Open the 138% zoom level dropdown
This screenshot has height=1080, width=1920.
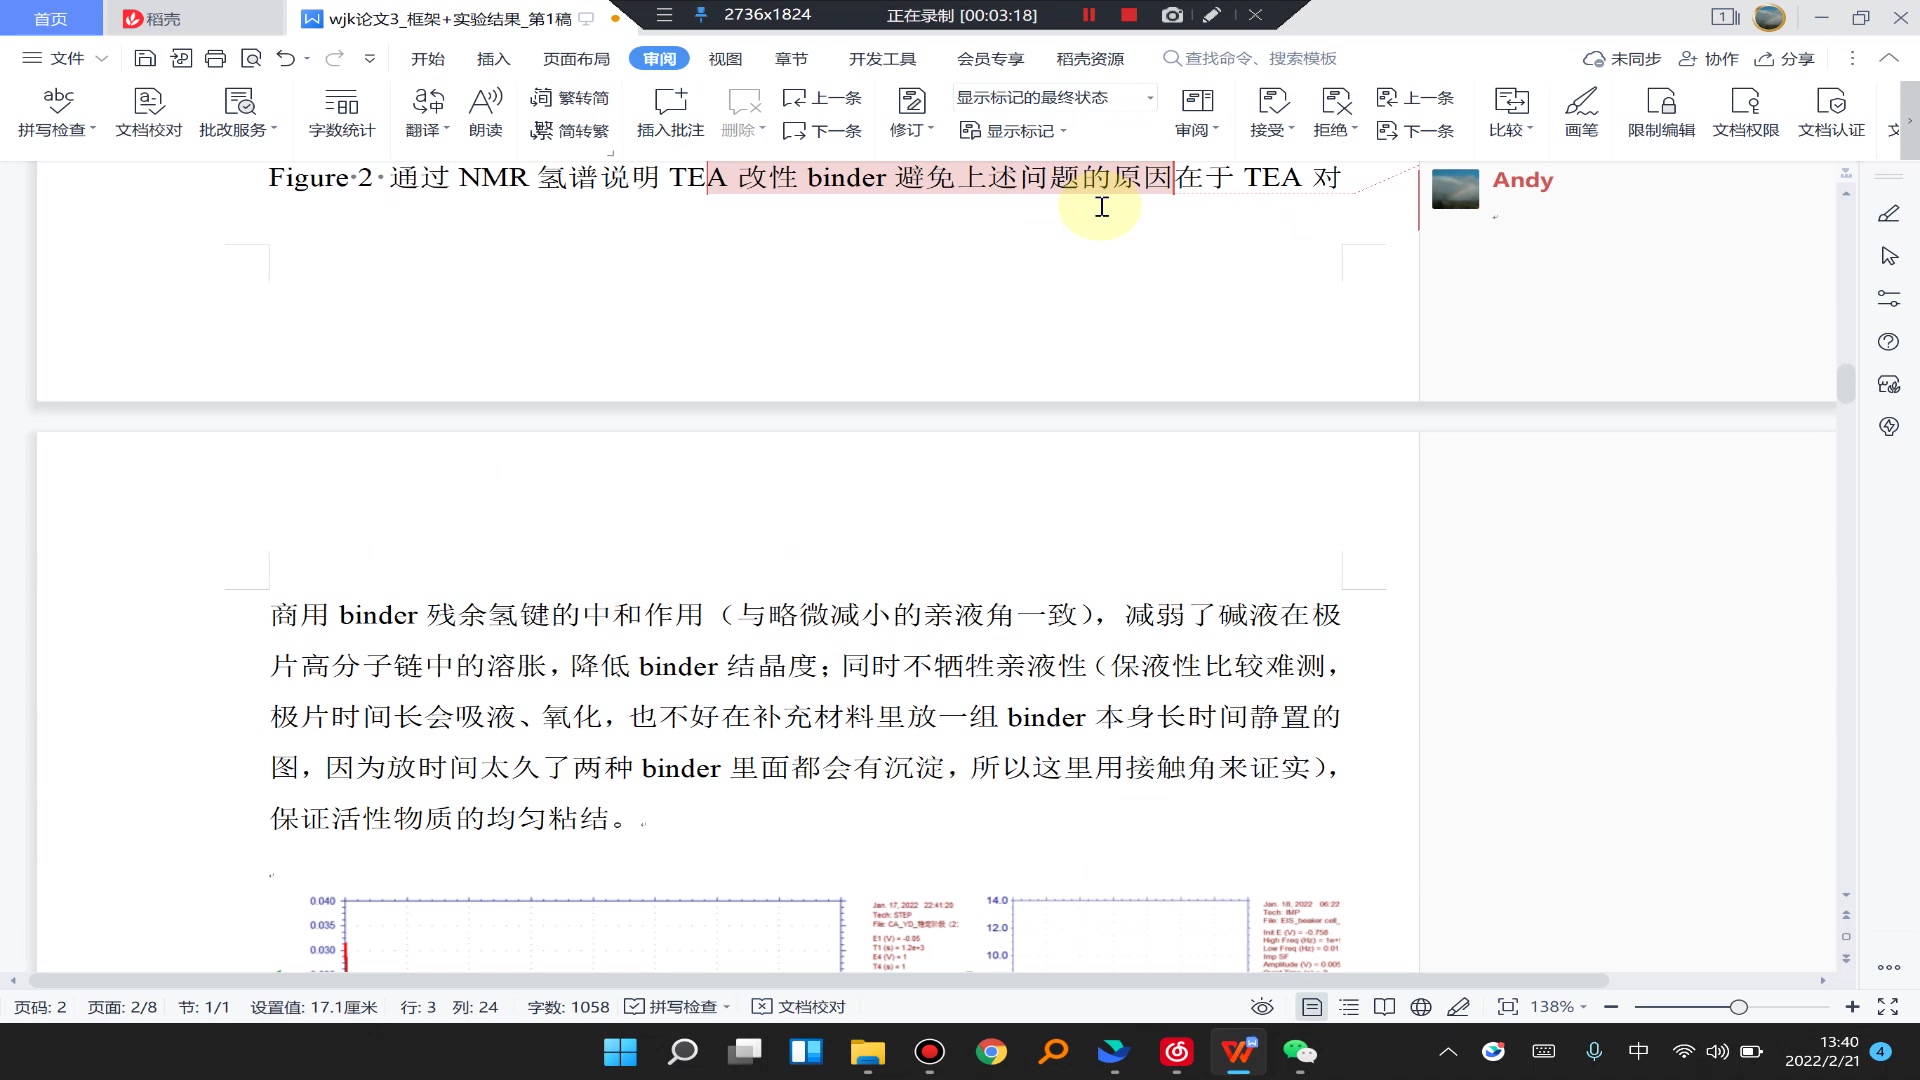[1558, 1007]
